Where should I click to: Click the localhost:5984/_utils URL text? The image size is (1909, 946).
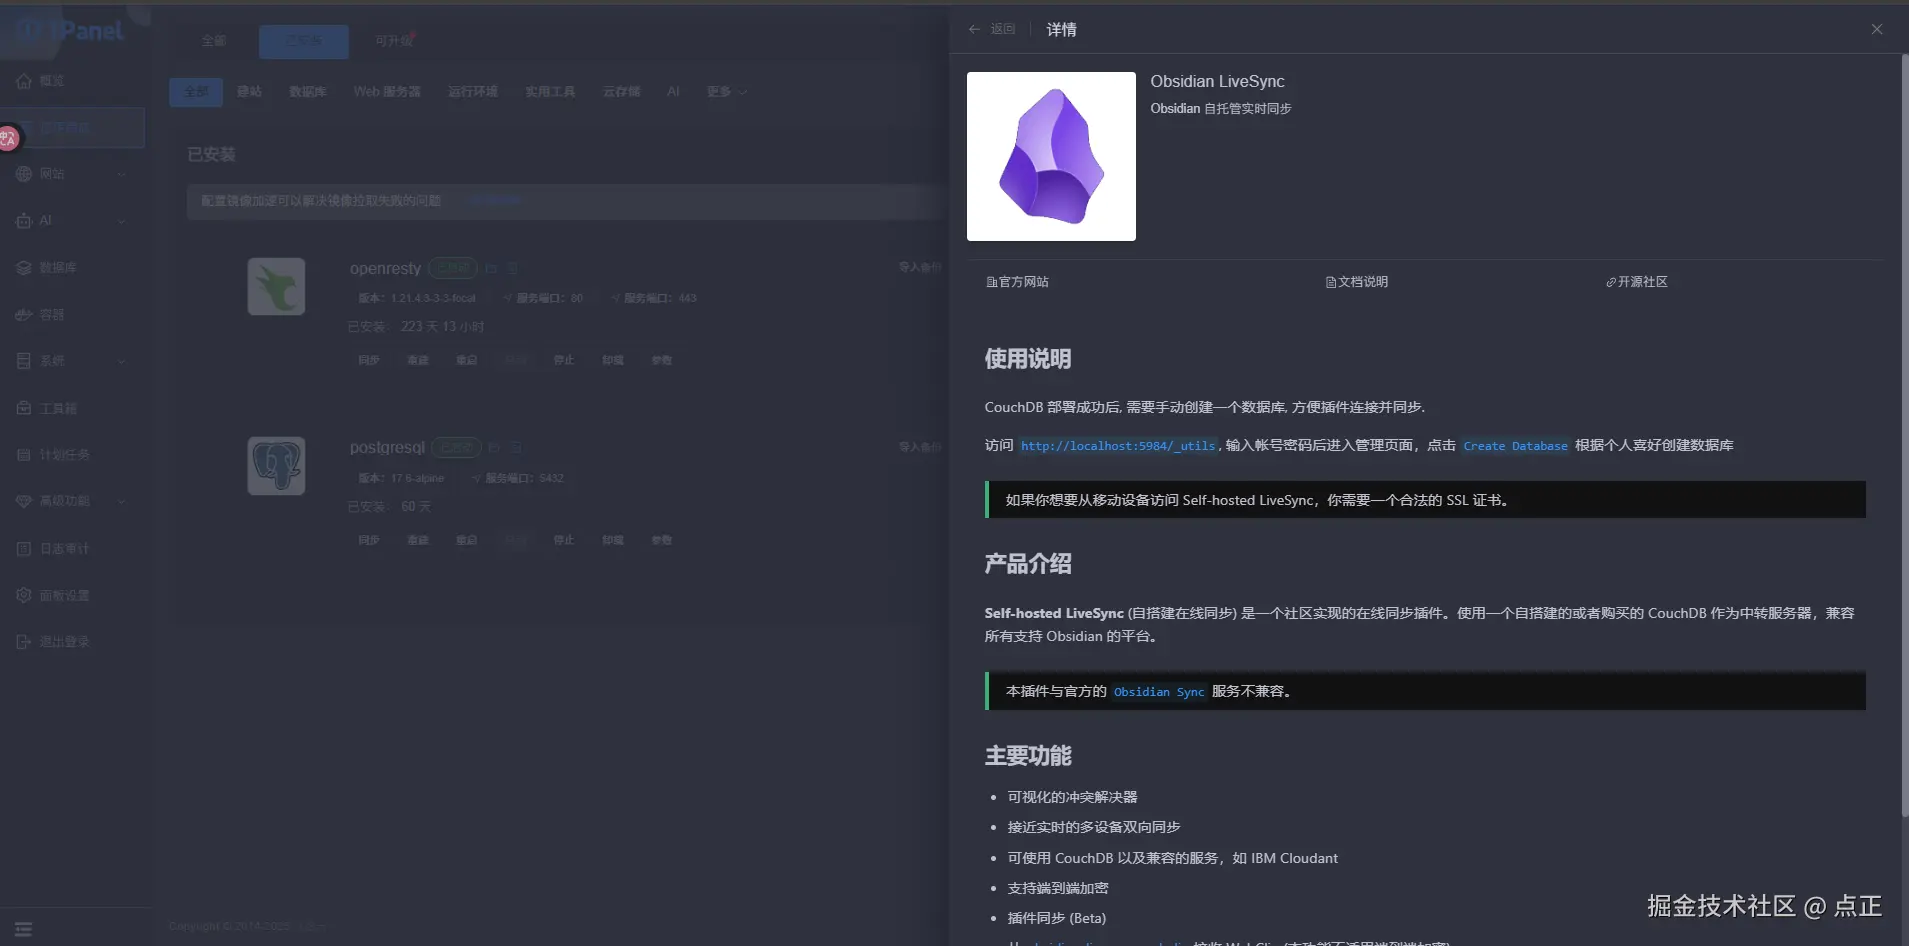pos(1118,446)
